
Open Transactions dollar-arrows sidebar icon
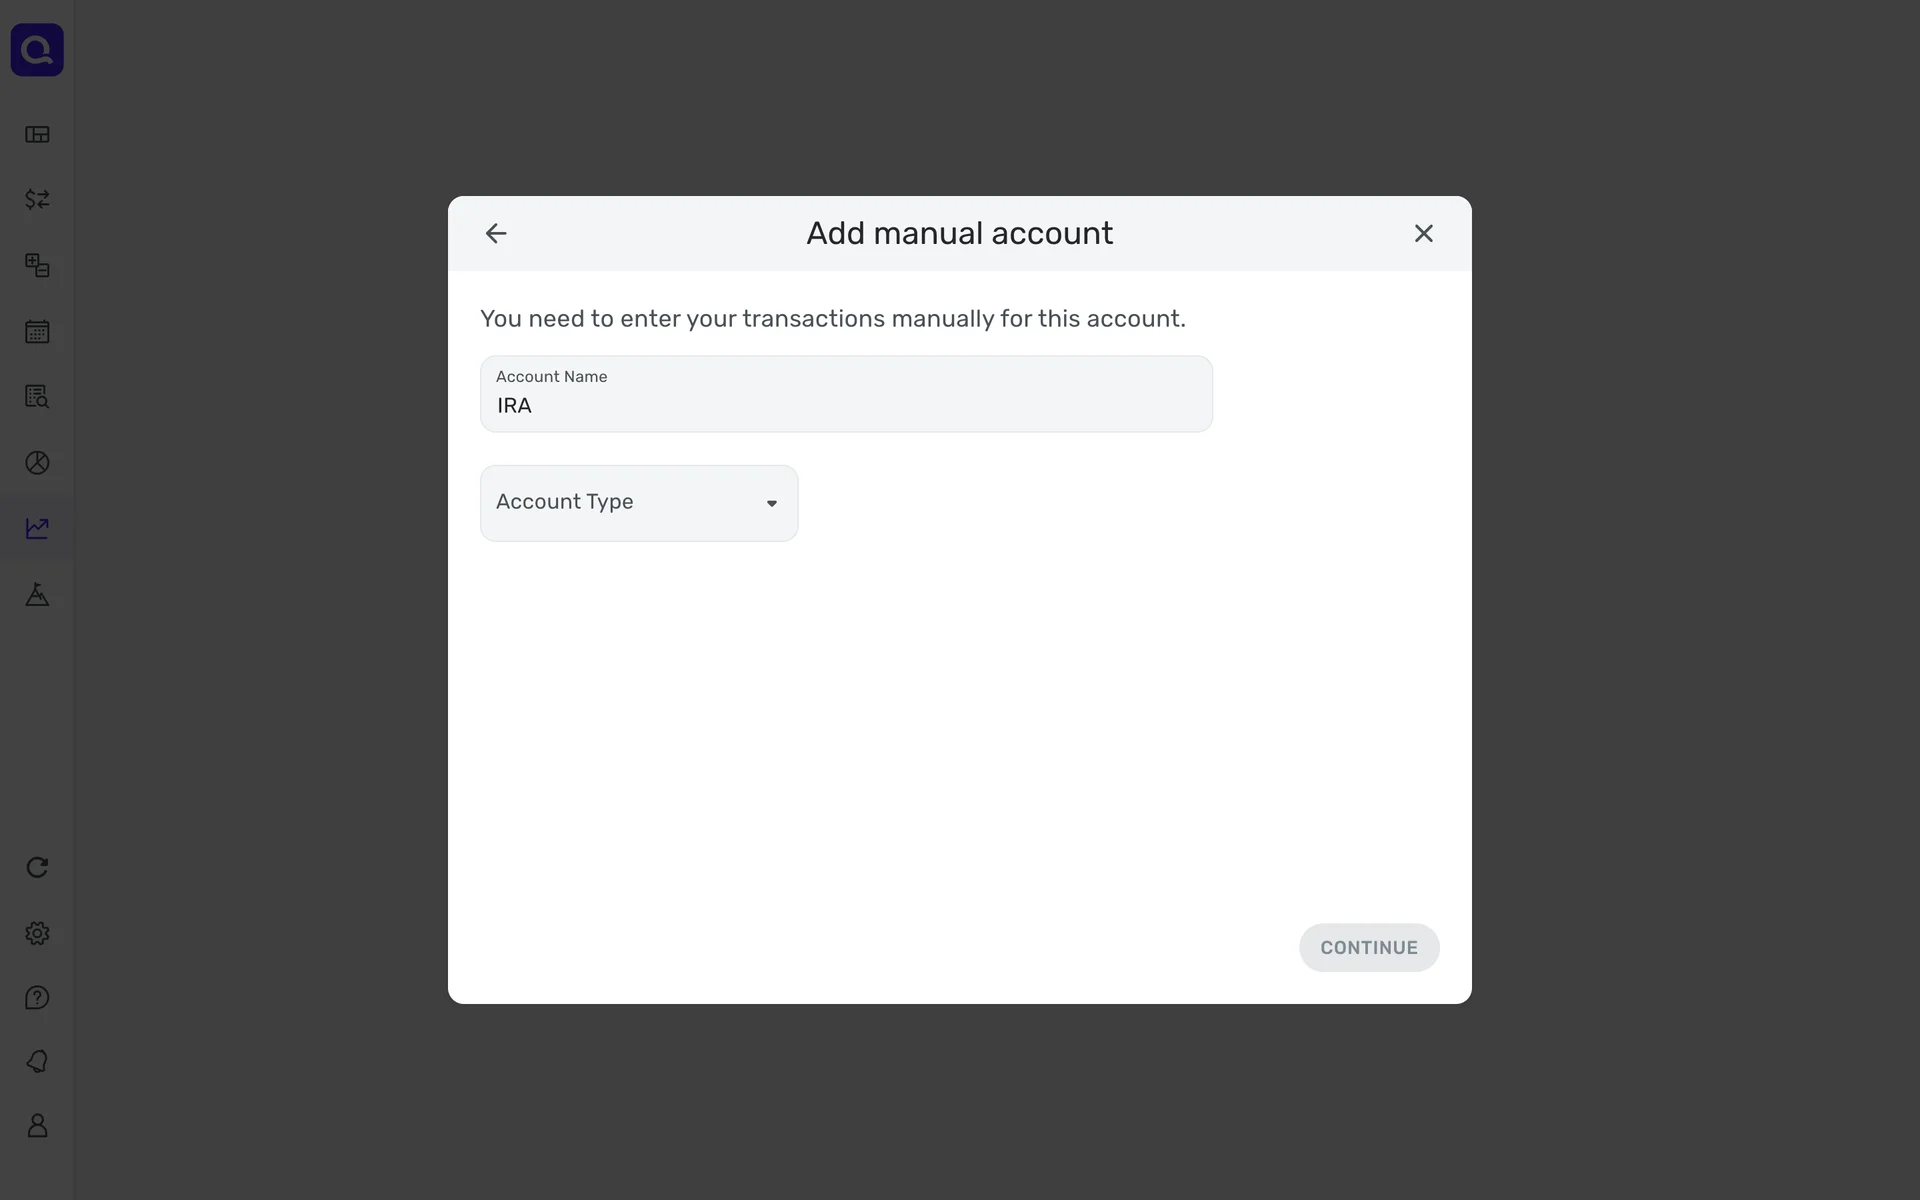click(37, 200)
